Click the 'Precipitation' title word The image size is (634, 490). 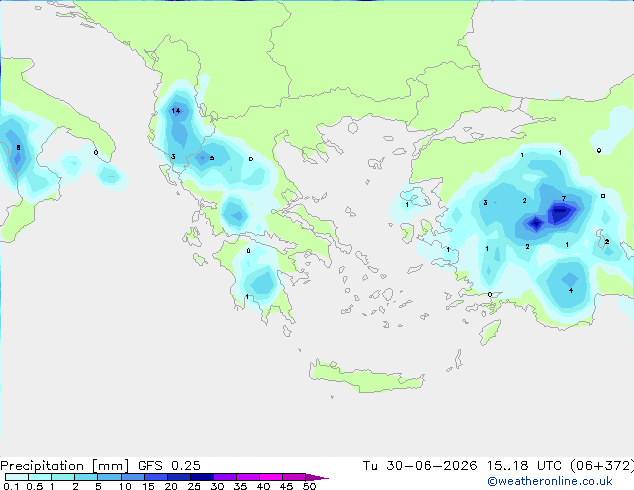click(x=42, y=466)
